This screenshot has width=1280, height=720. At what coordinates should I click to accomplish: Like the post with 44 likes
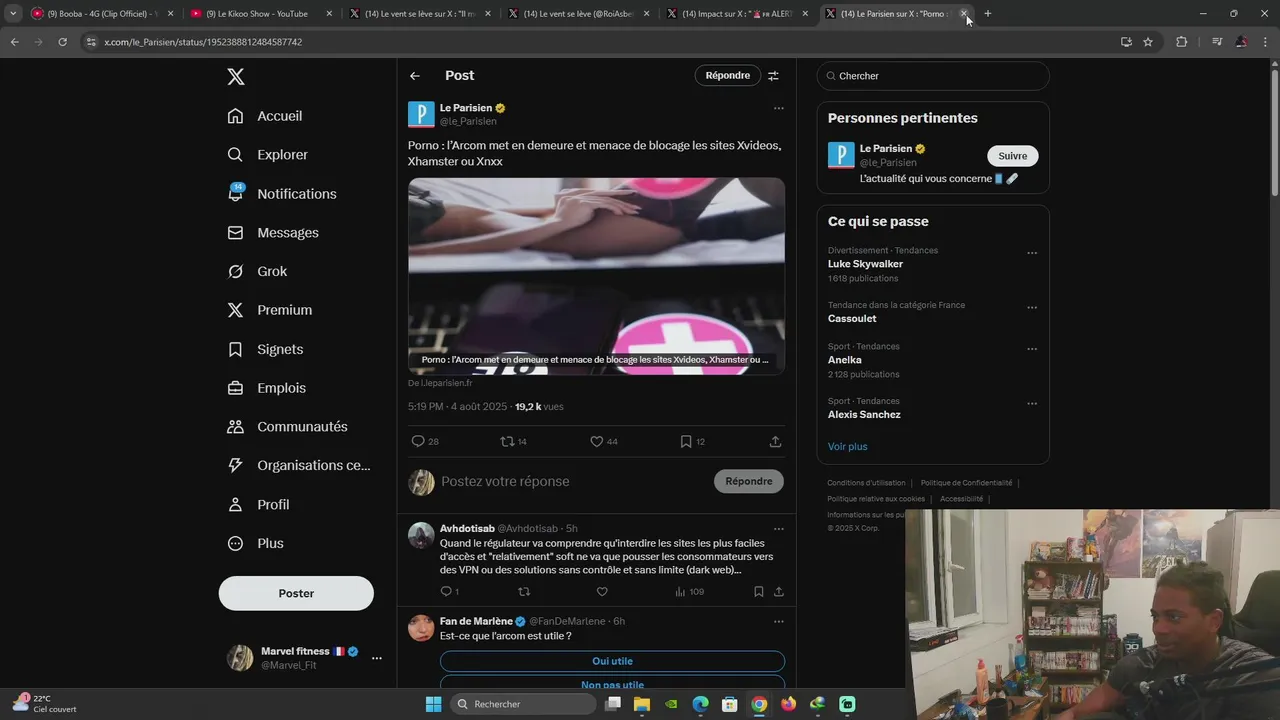click(596, 441)
